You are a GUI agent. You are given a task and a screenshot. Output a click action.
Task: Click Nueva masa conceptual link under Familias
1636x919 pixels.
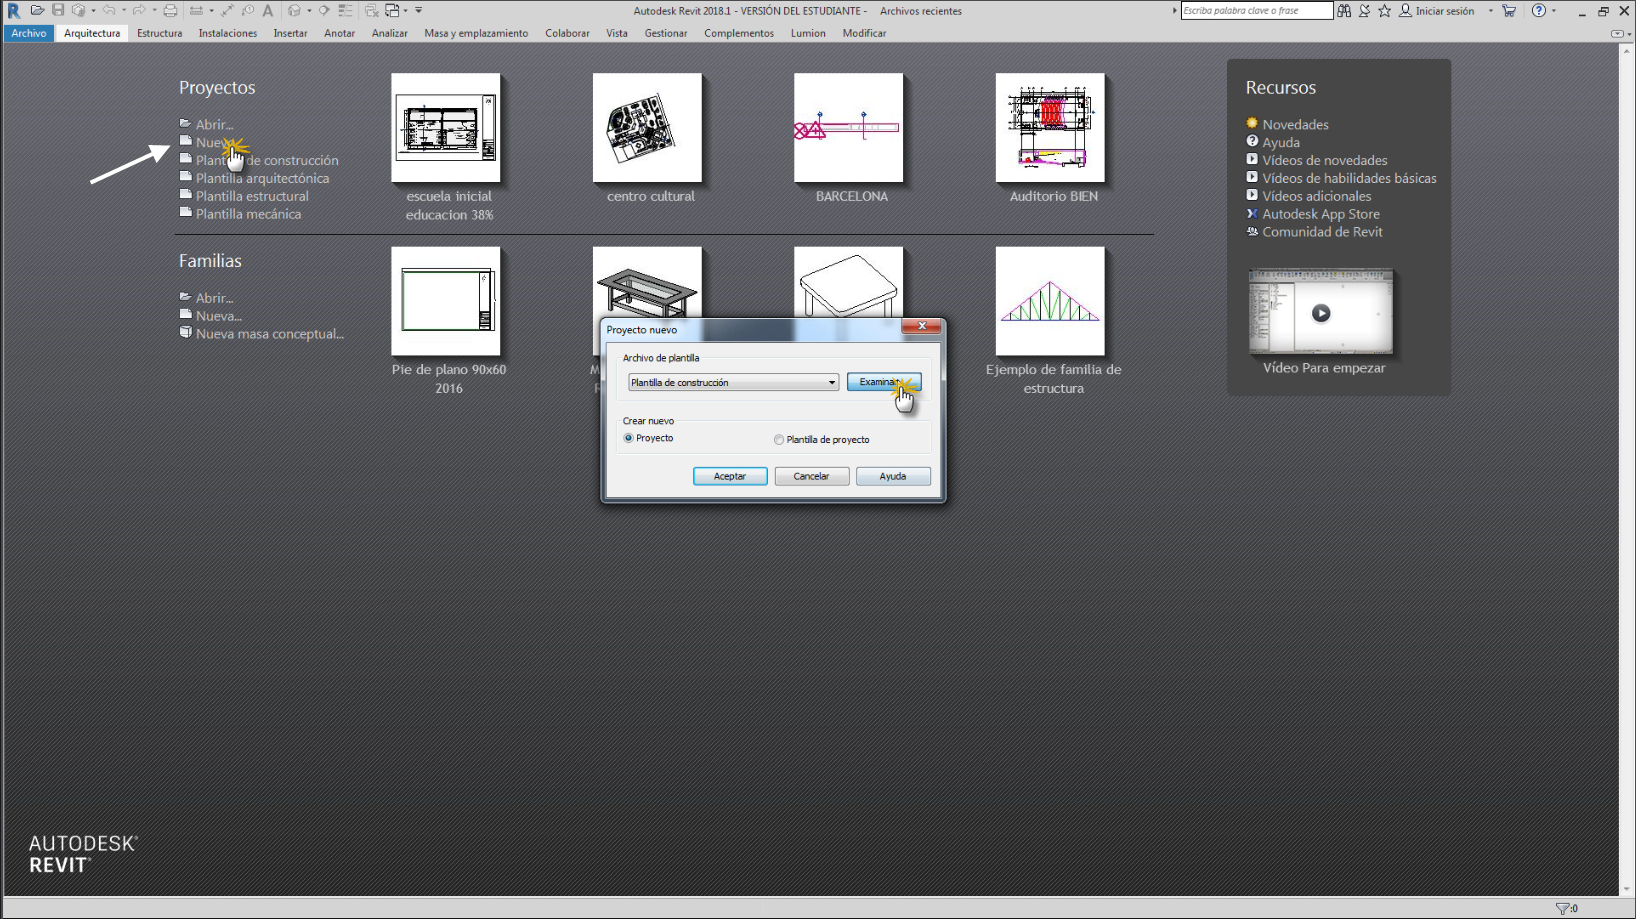270,334
